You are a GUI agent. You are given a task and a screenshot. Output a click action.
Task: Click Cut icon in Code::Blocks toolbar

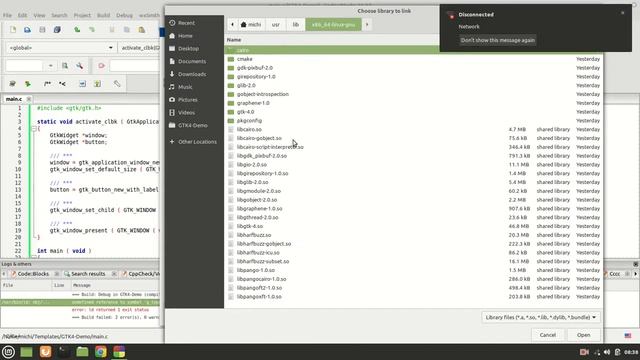[112, 30]
